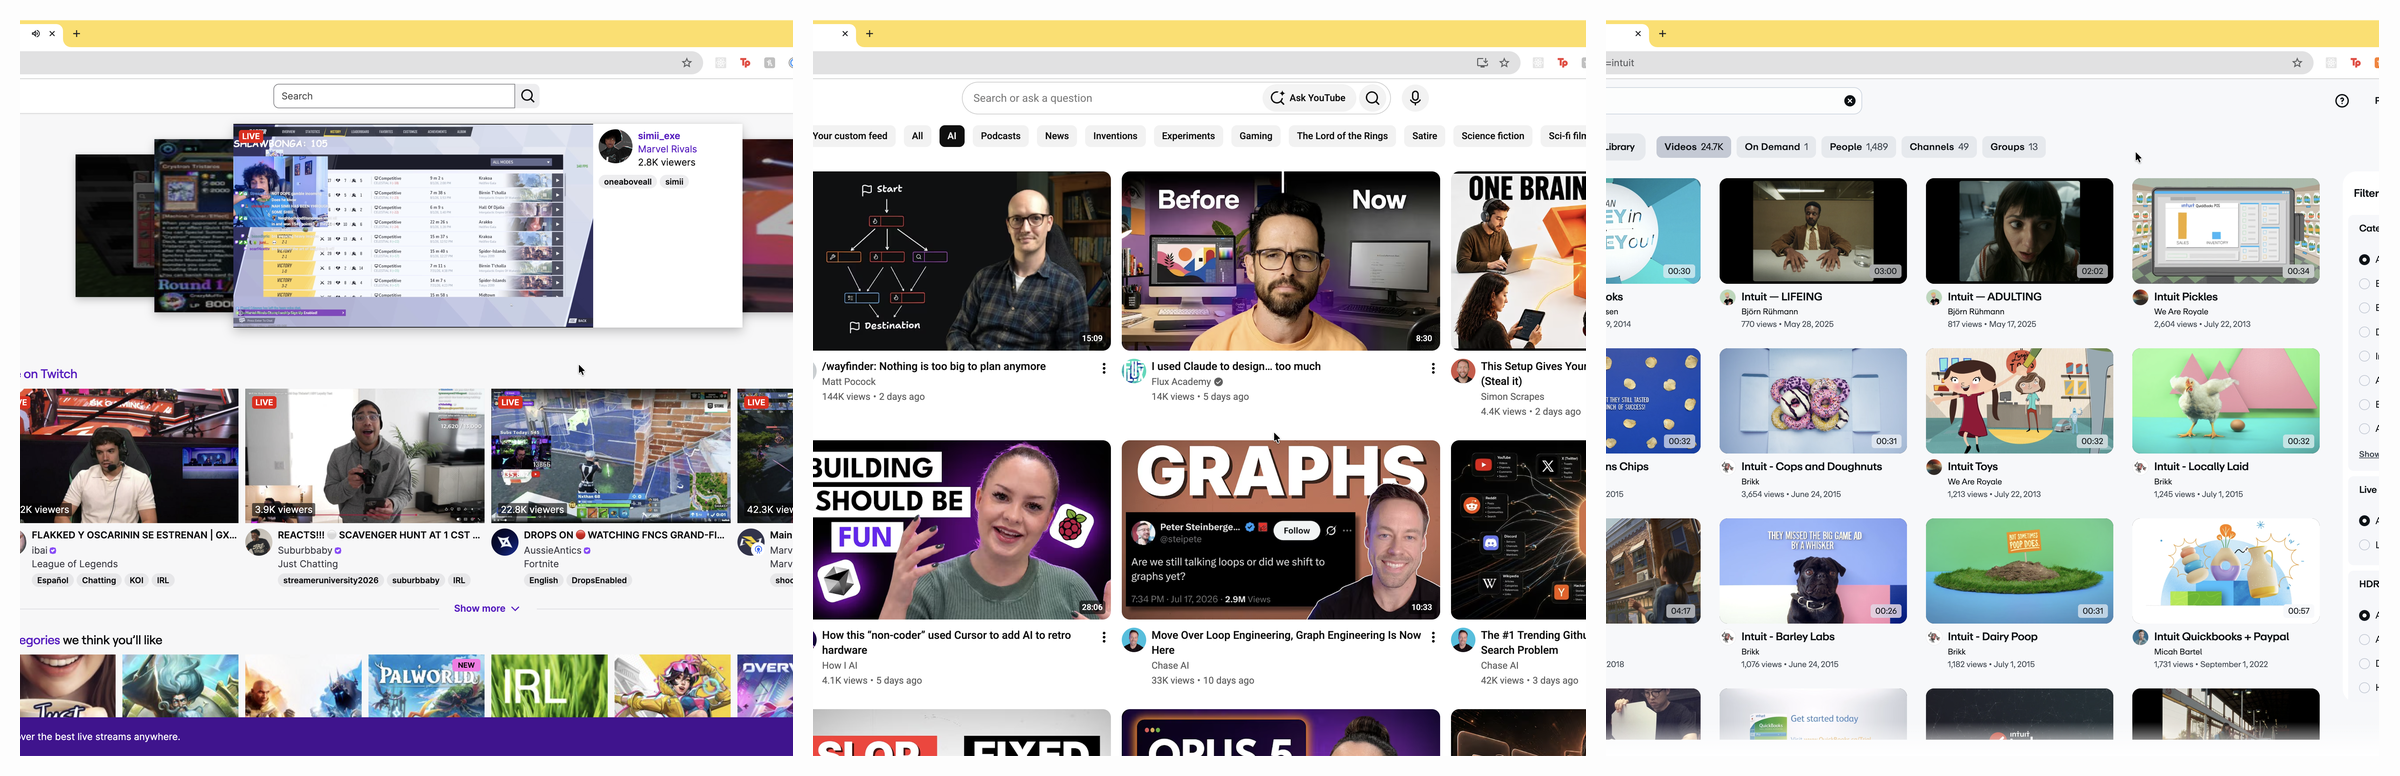The height and width of the screenshot is (776, 2400).
Task: Switch to Vimeo On Demand tab
Action: [x=1777, y=147]
